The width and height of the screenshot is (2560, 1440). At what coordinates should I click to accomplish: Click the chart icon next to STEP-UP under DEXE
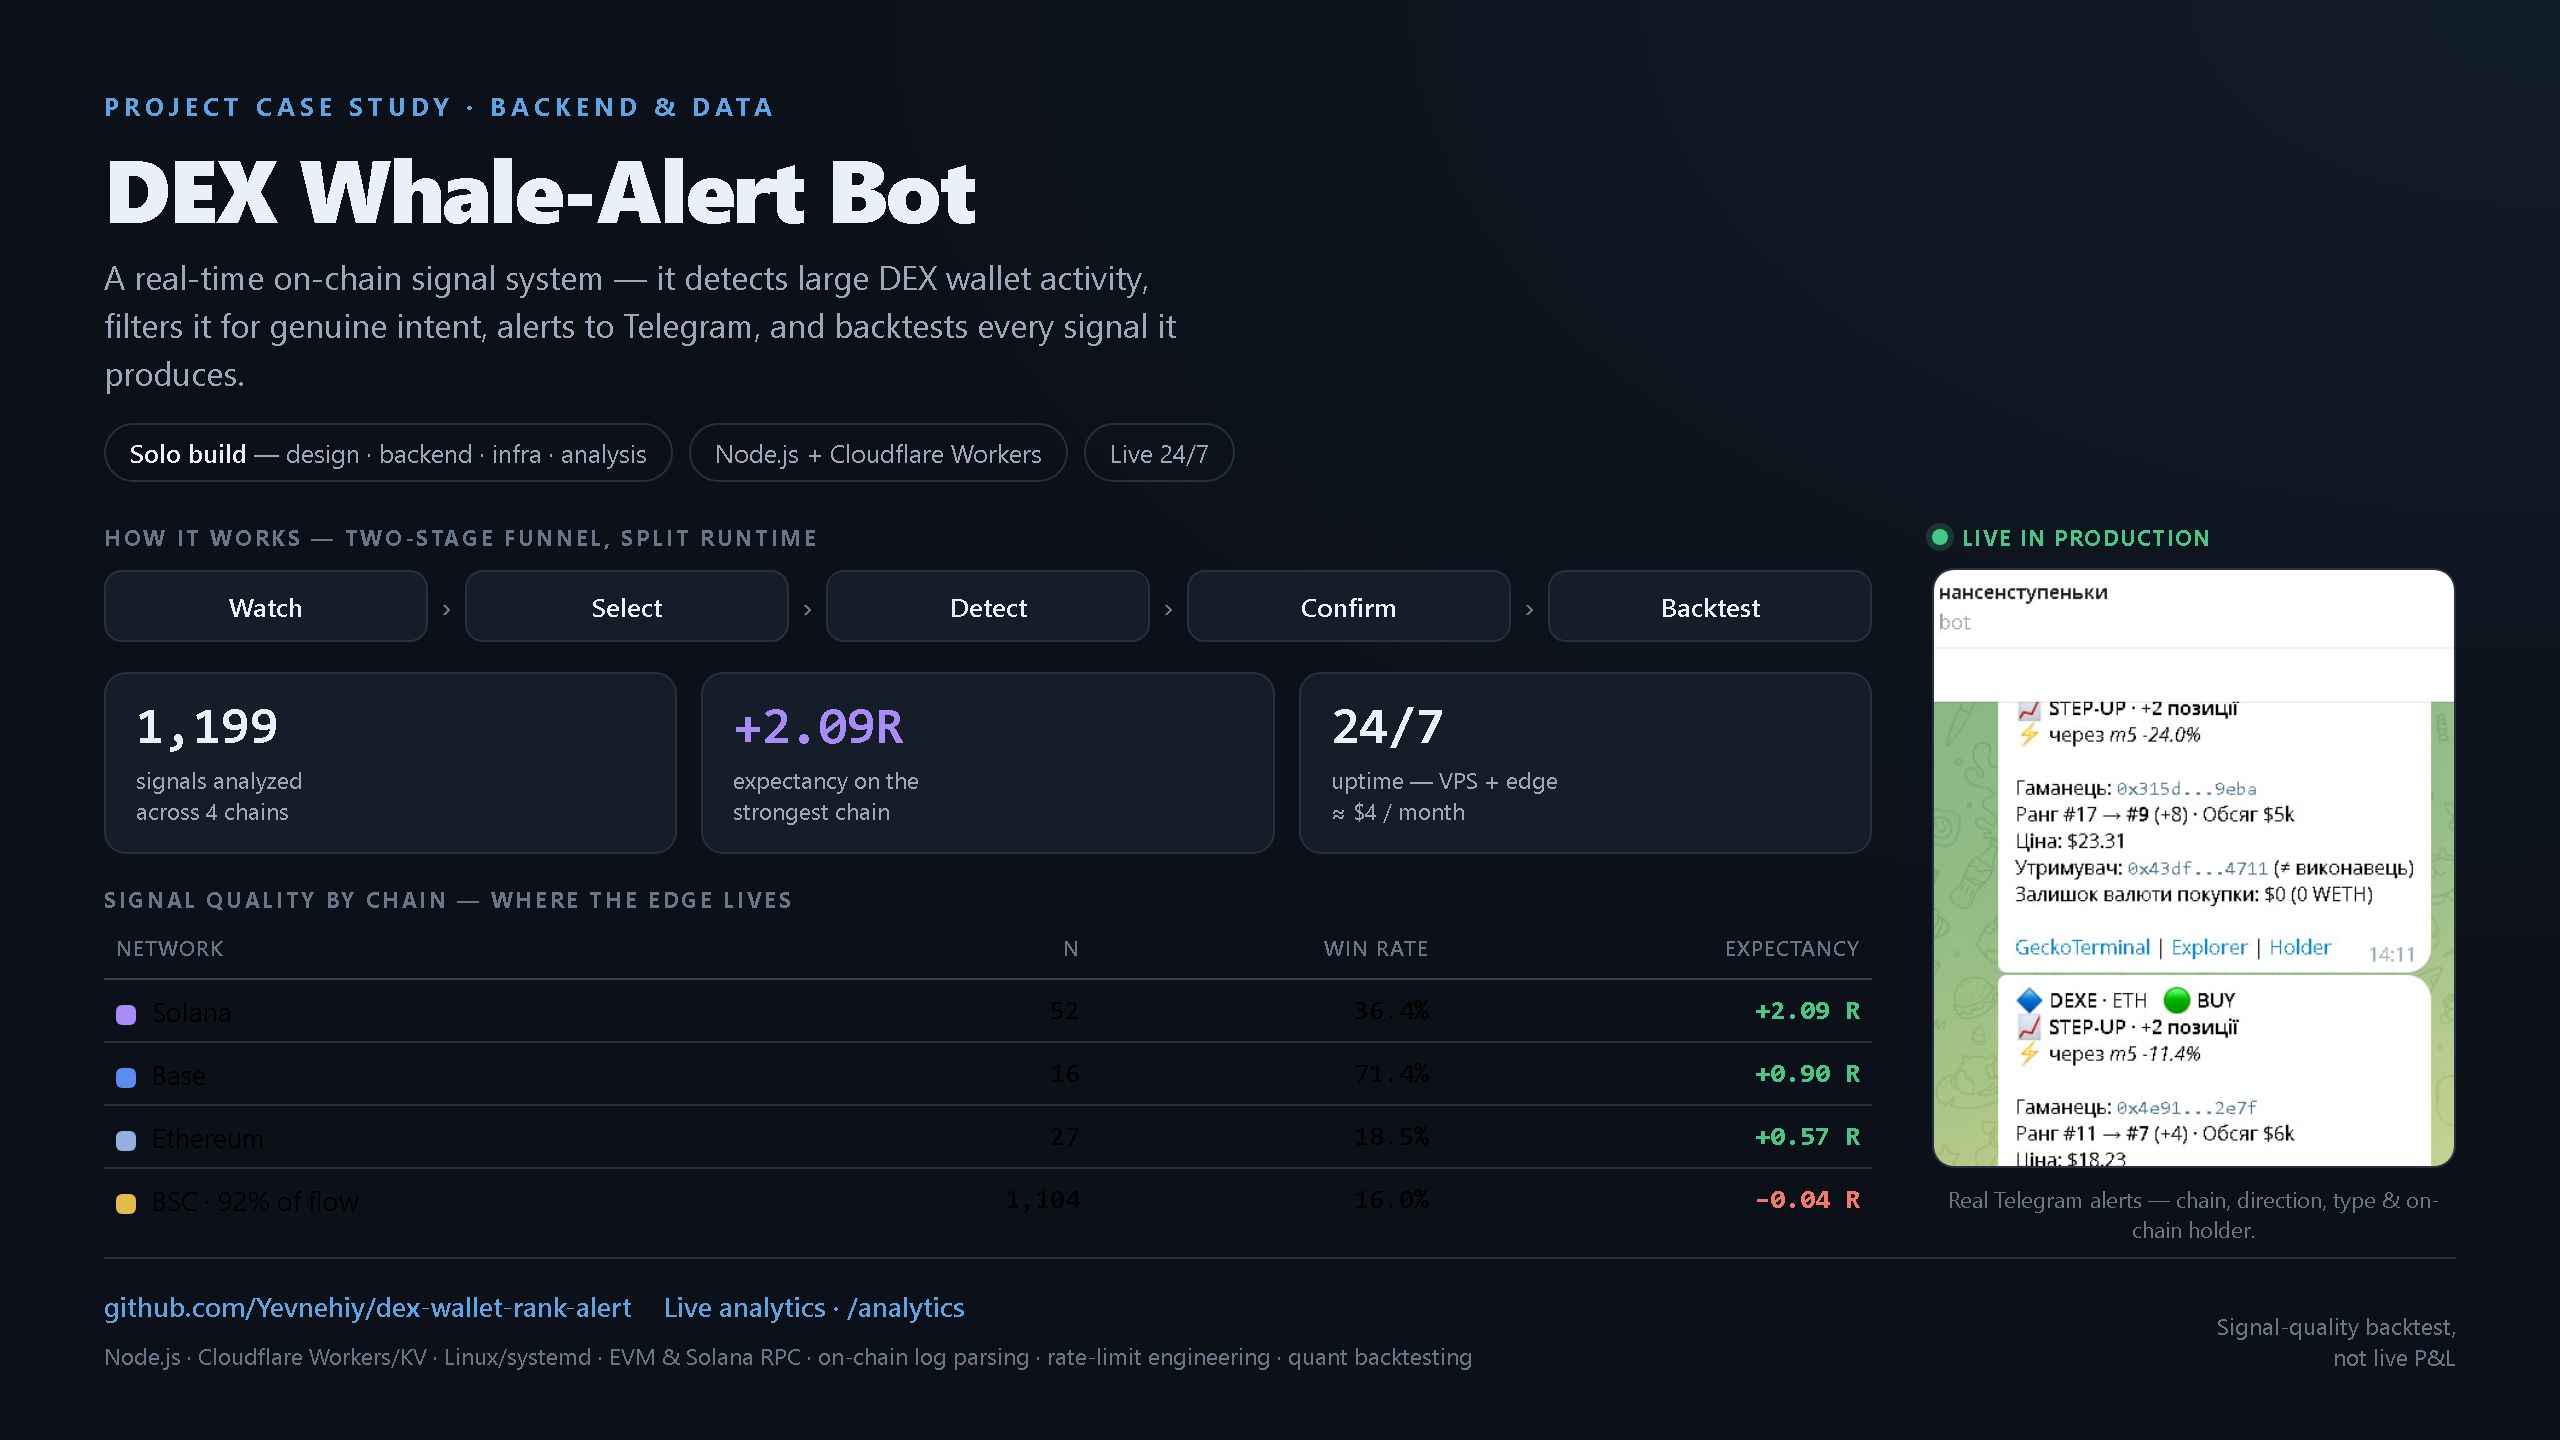coord(2029,1027)
